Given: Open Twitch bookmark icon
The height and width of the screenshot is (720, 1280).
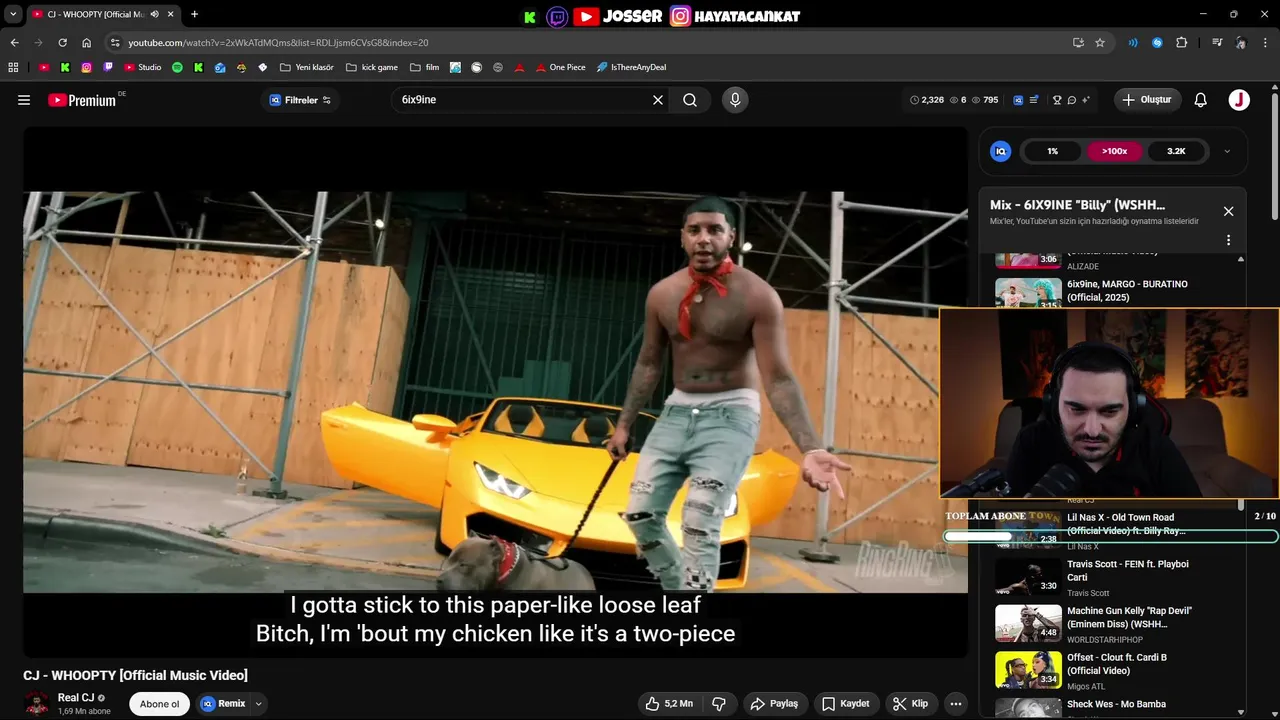Looking at the screenshot, I should [x=108, y=67].
